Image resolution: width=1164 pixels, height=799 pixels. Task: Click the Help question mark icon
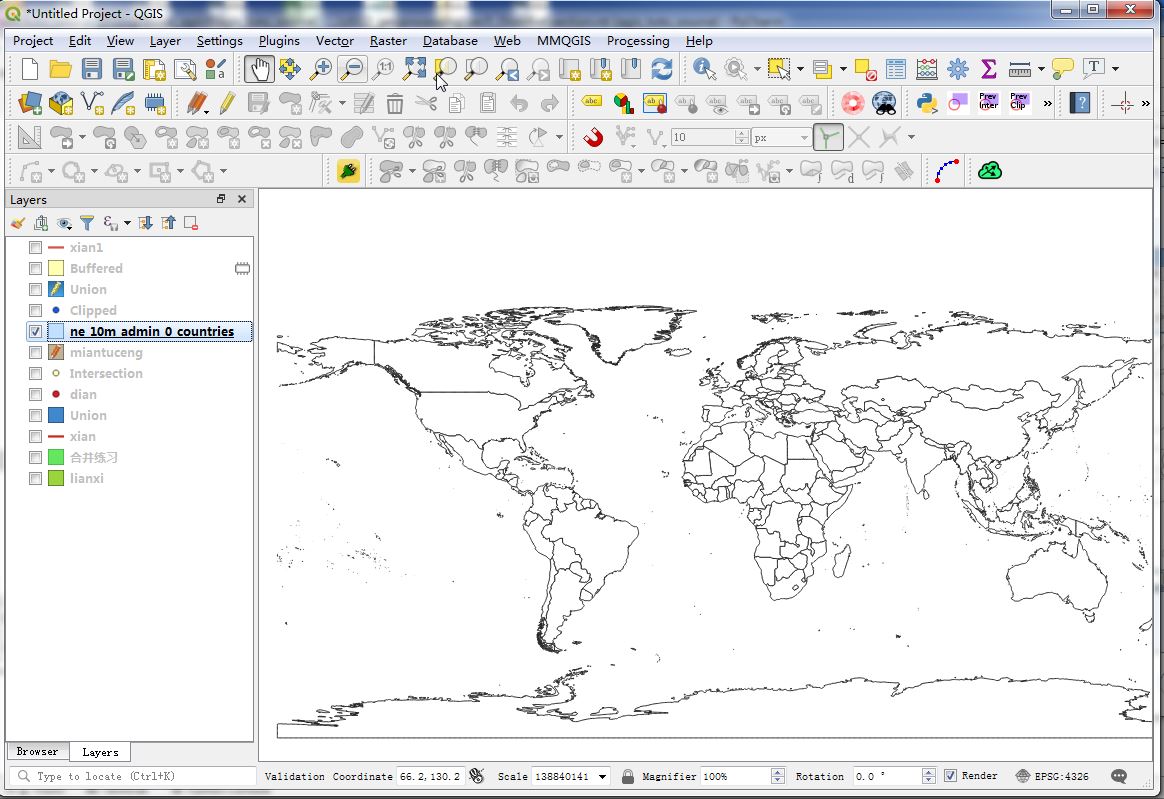point(1080,102)
